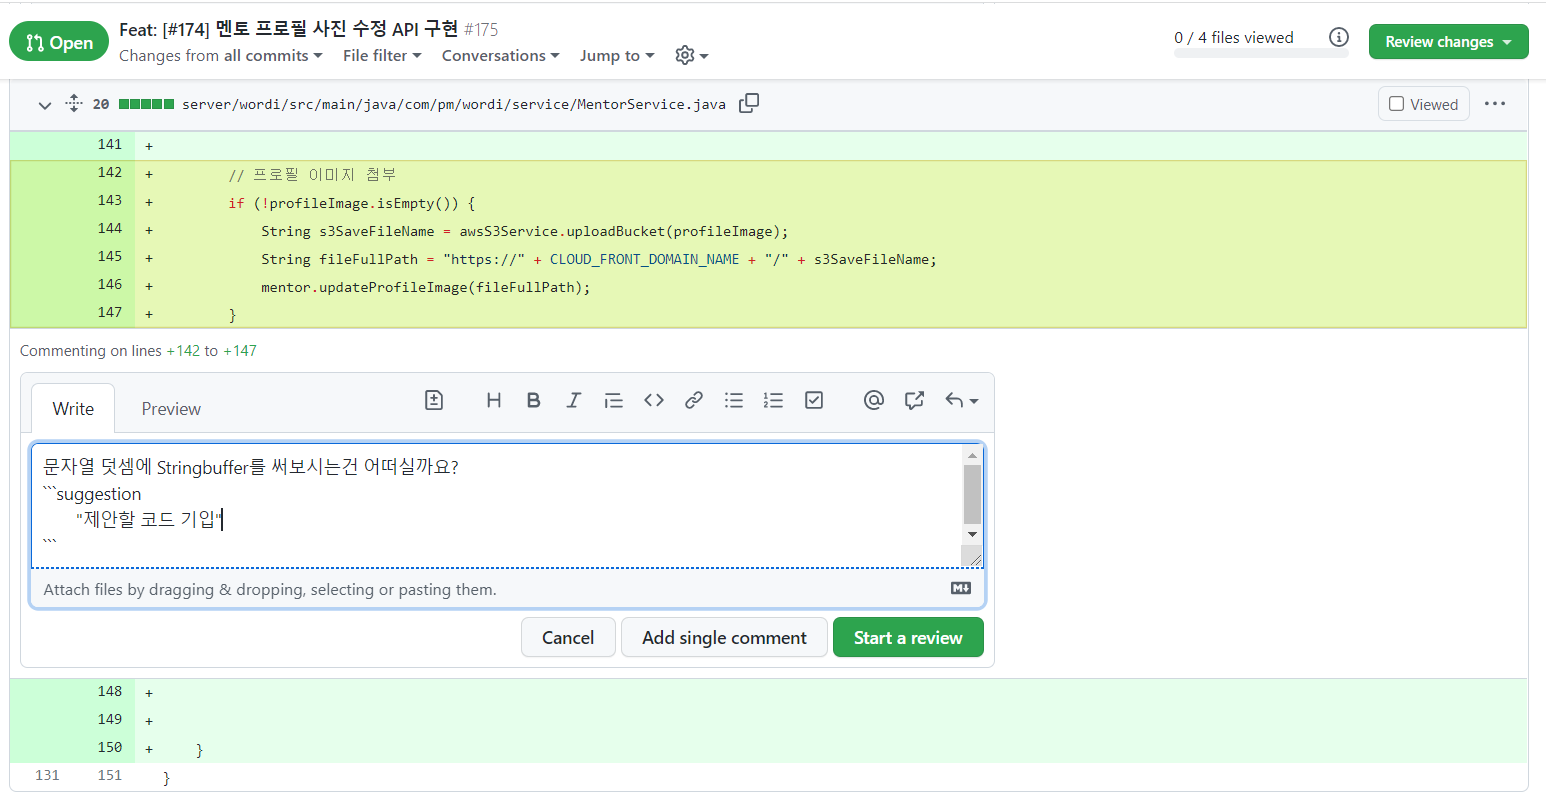Click line number 147 in the diff
Viewport: 1546px width, 808px height.
pyautogui.click(x=110, y=313)
